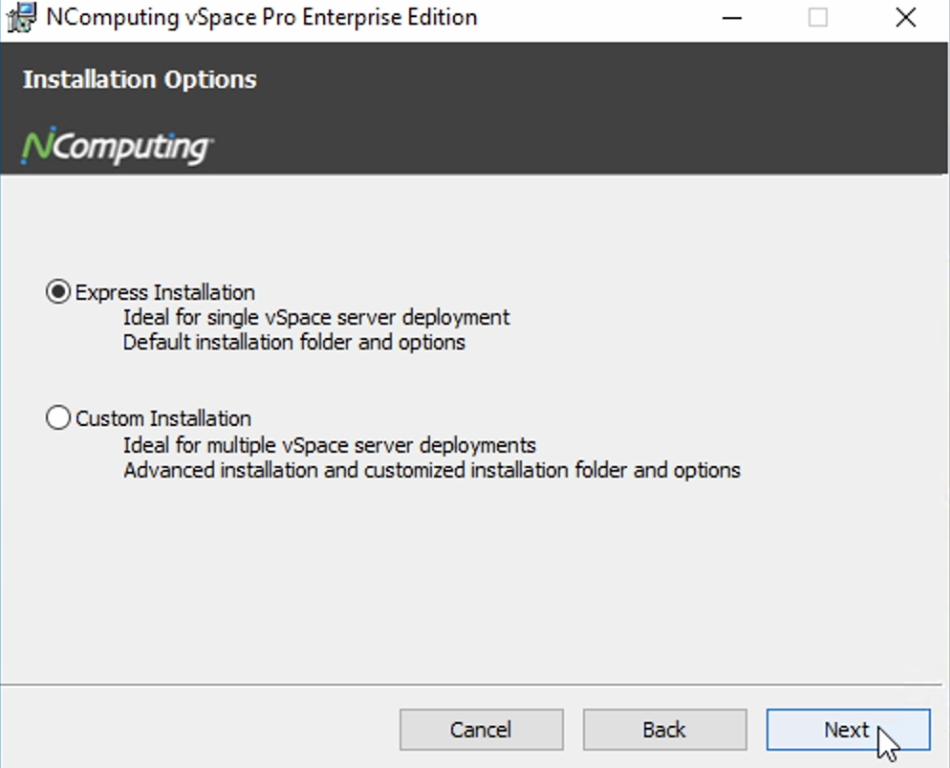Click the Express Installation label text
The height and width of the screenshot is (768, 950).
(165, 293)
